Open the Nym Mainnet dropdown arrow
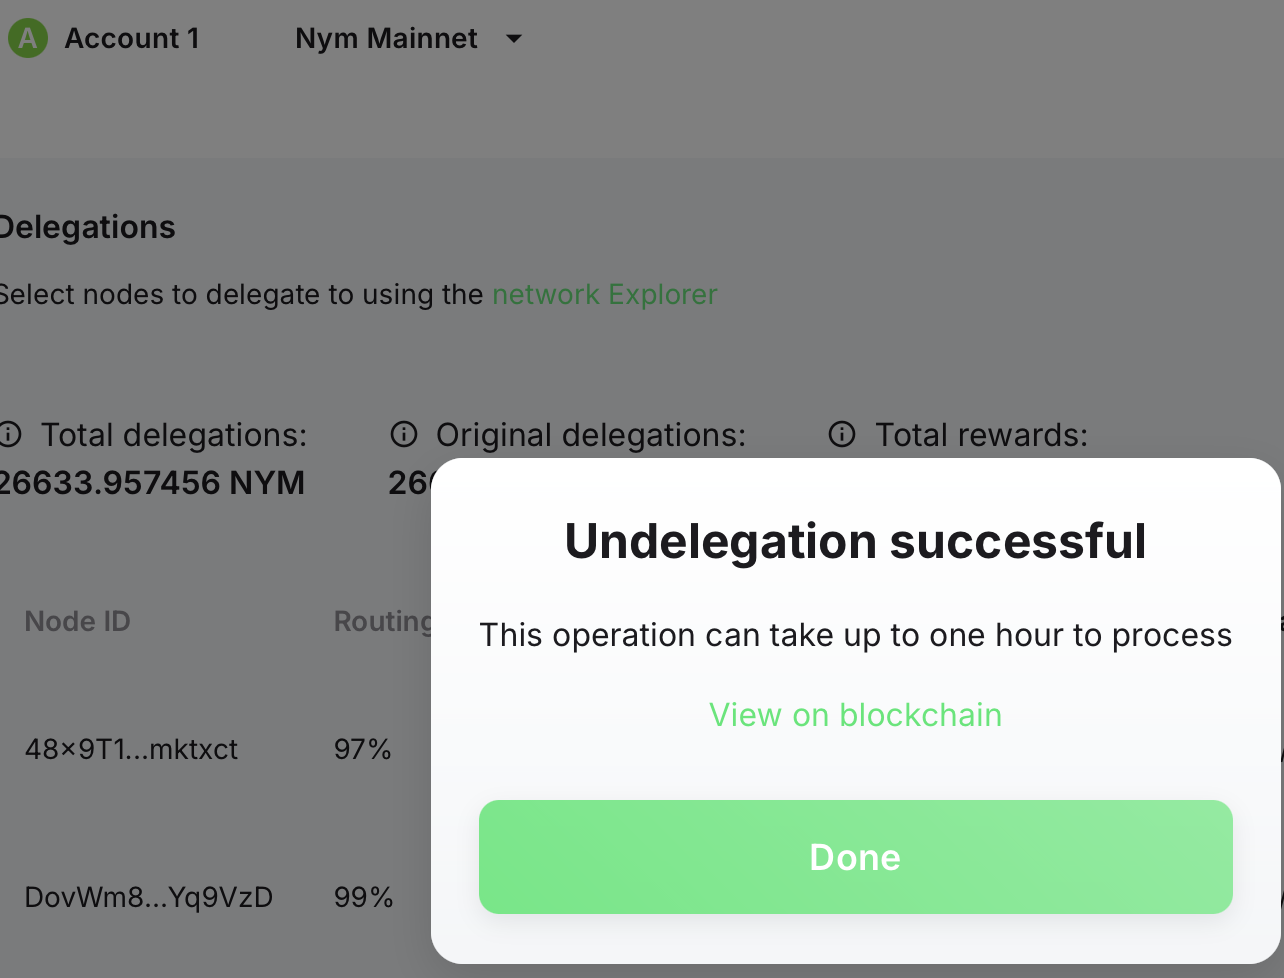1284x978 pixels. coord(514,39)
